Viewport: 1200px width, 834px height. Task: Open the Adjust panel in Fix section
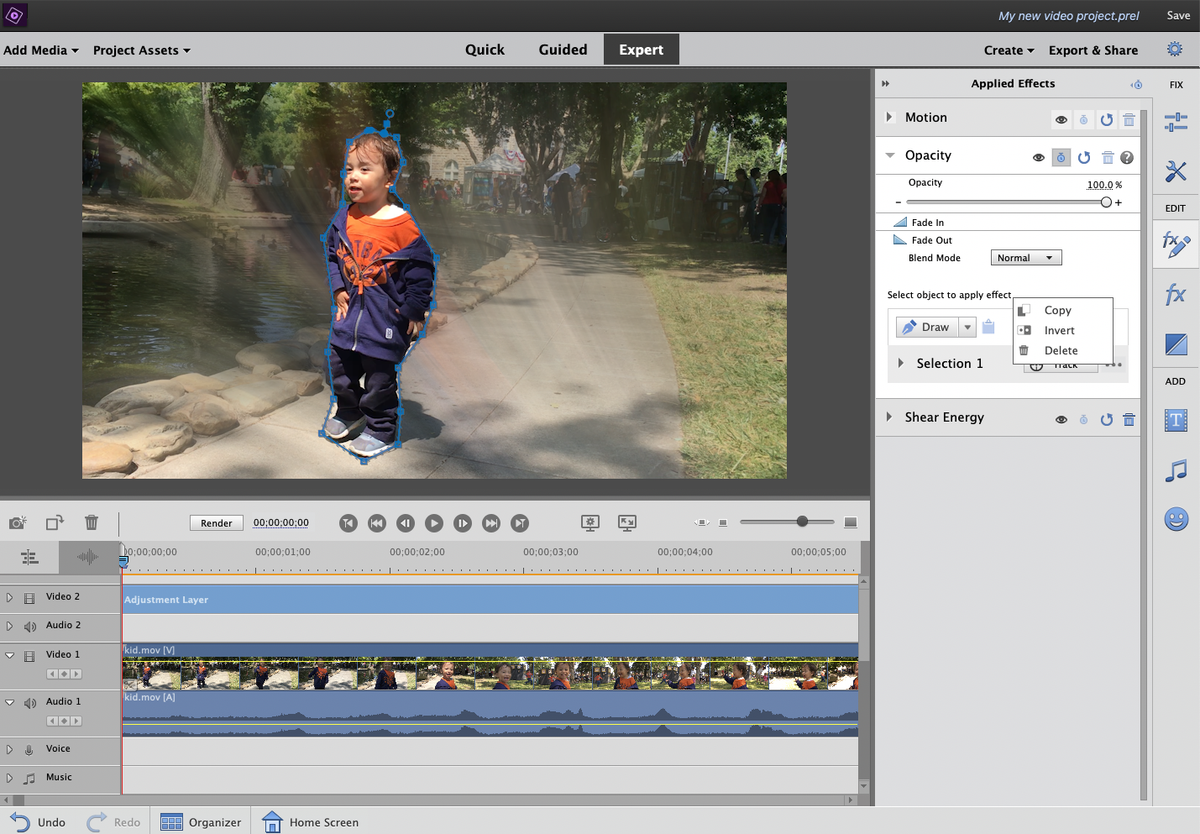(x=1175, y=121)
